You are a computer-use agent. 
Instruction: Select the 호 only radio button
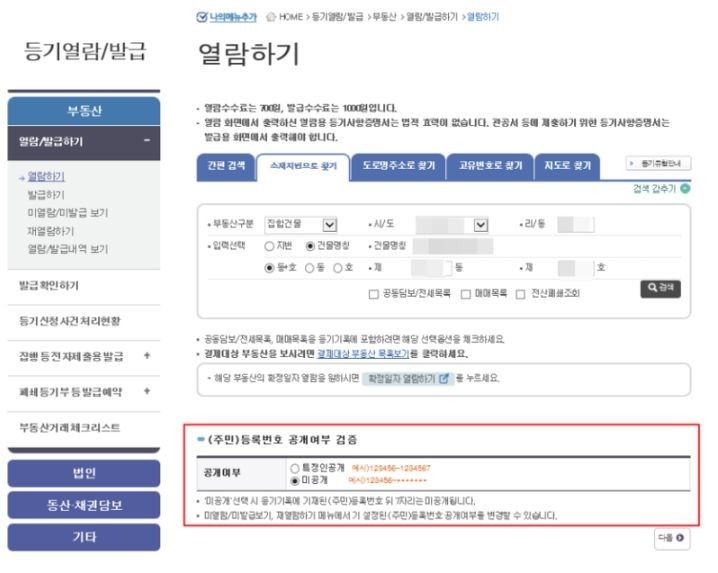[x=337, y=268]
